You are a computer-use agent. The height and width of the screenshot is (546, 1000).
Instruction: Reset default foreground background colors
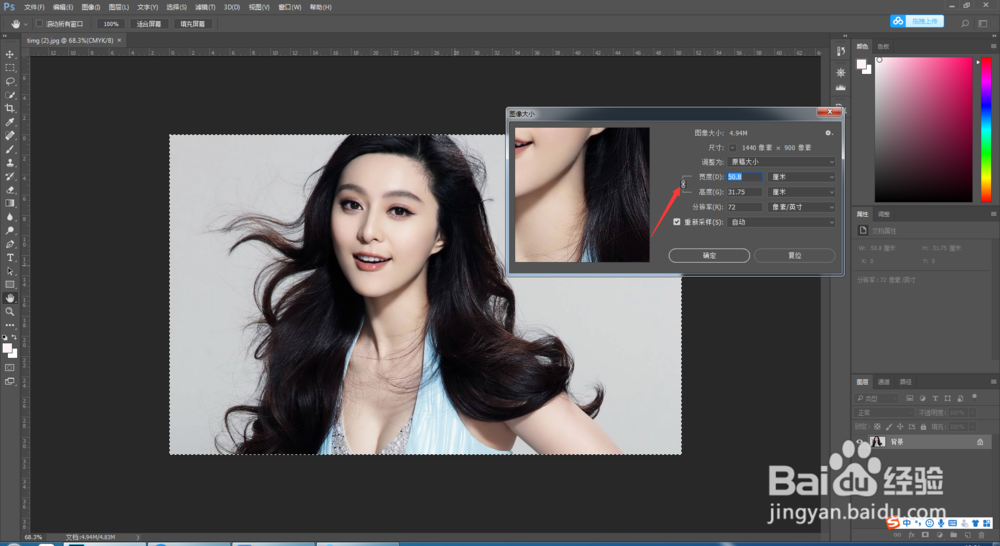pos(5,337)
